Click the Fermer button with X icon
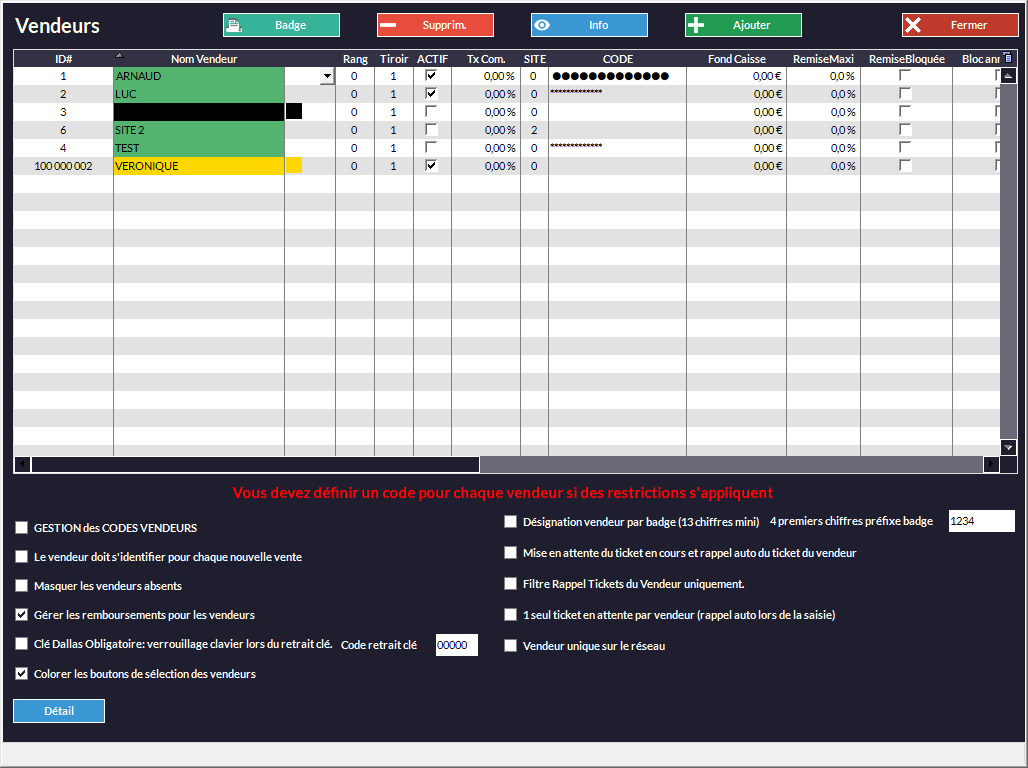 coord(960,25)
